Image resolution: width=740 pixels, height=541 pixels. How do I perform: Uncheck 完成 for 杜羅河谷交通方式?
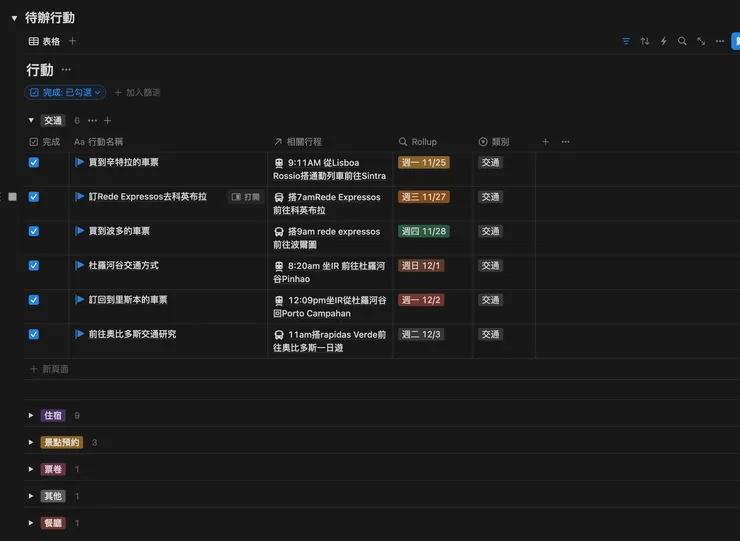coord(34,265)
